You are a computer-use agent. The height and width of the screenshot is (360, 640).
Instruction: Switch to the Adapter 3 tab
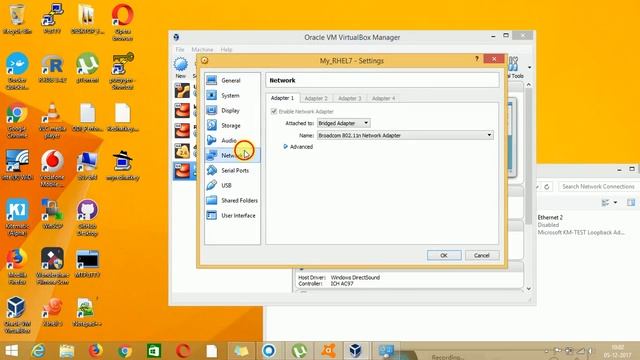tap(349, 98)
